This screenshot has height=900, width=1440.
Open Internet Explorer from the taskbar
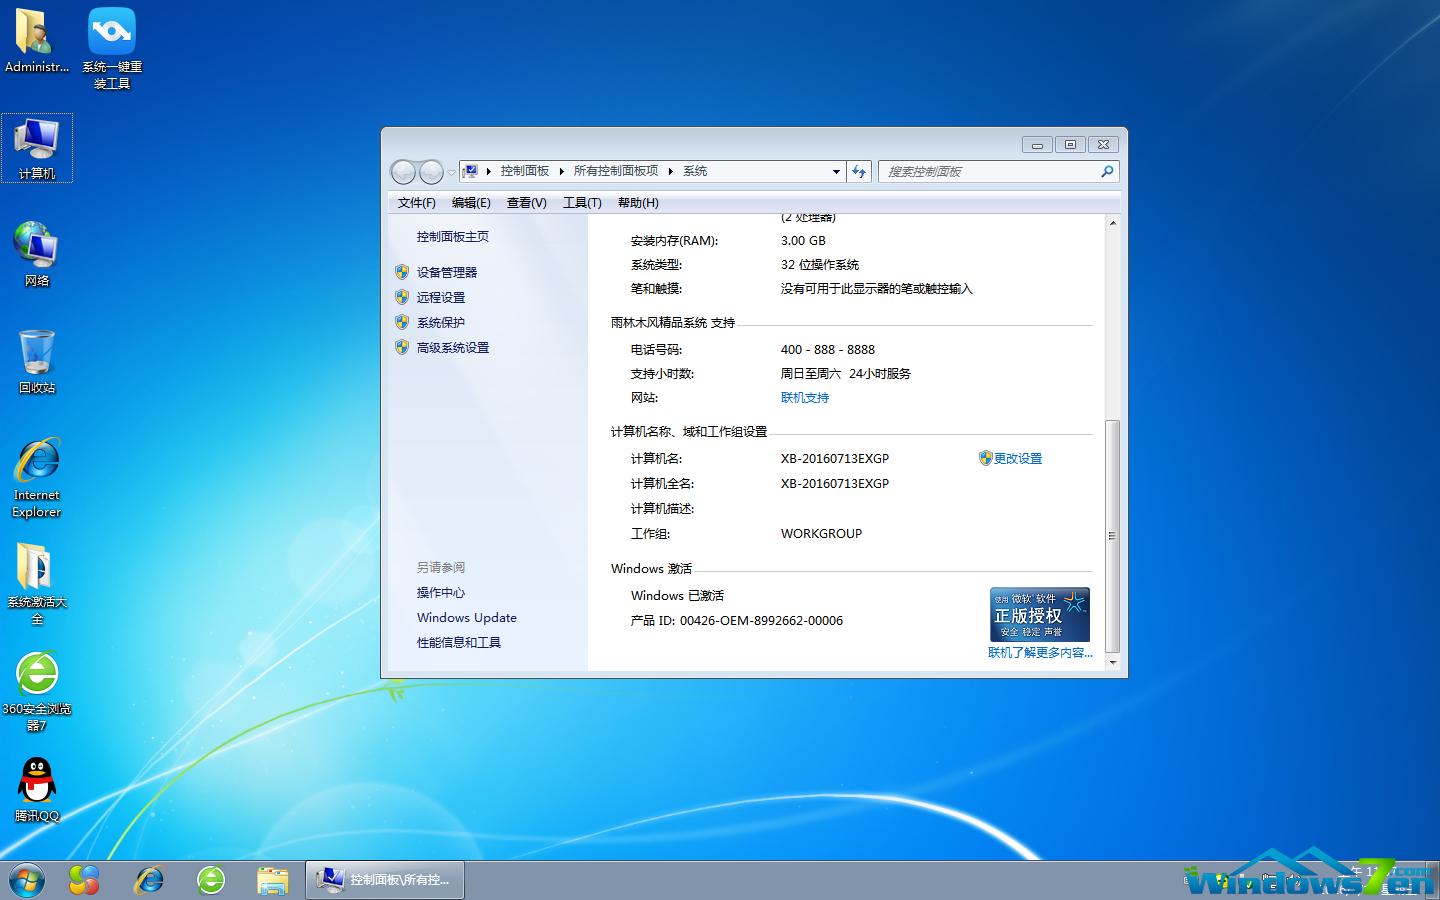pos(149,880)
